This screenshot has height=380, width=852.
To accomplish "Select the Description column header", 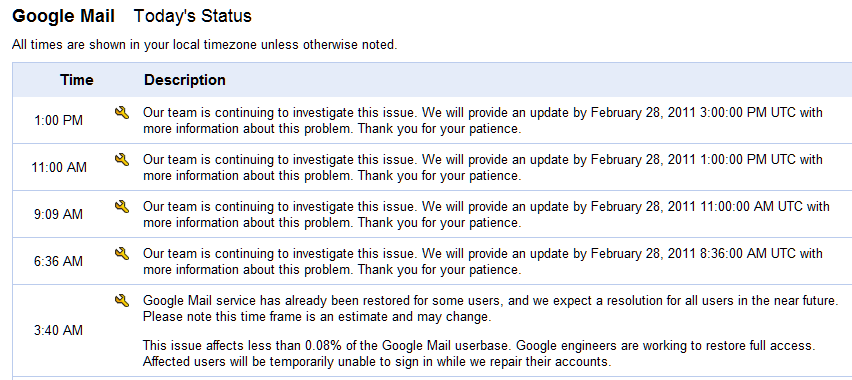I will coord(185,80).
